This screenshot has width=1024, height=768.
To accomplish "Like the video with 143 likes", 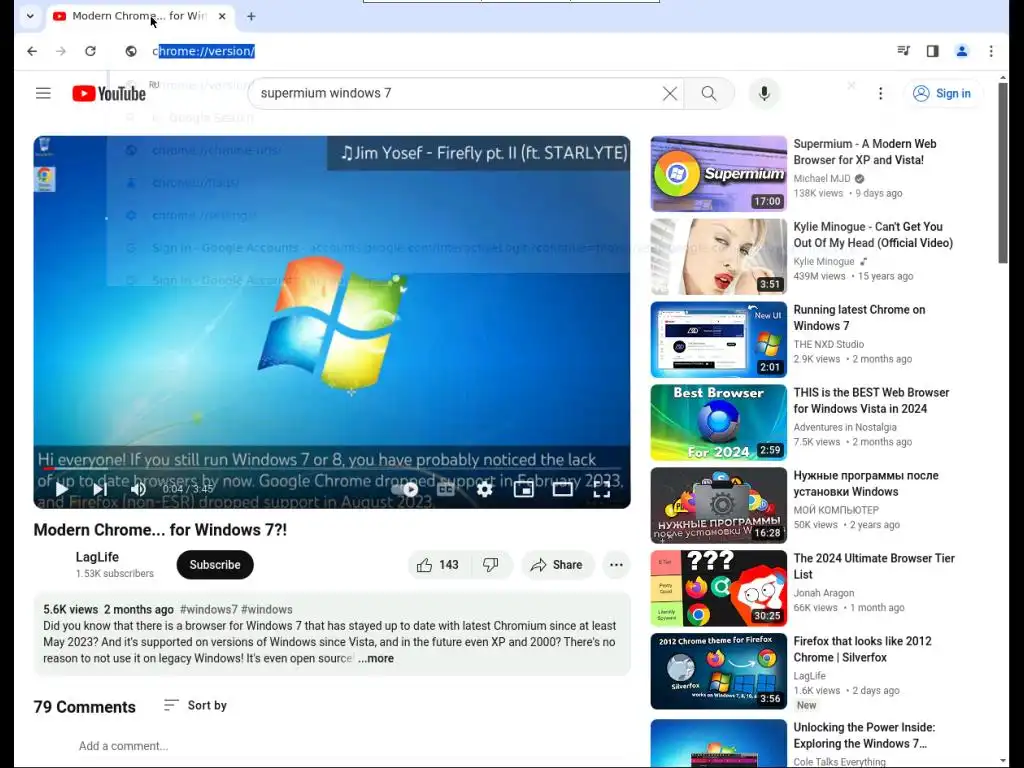I will coord(438,565).
